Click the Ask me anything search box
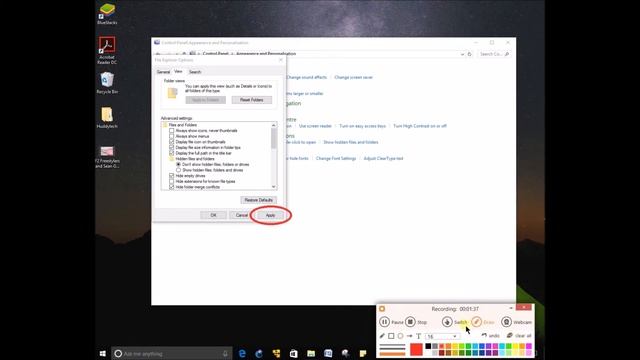The image size is (640, 360). click(x=171, y=353)
